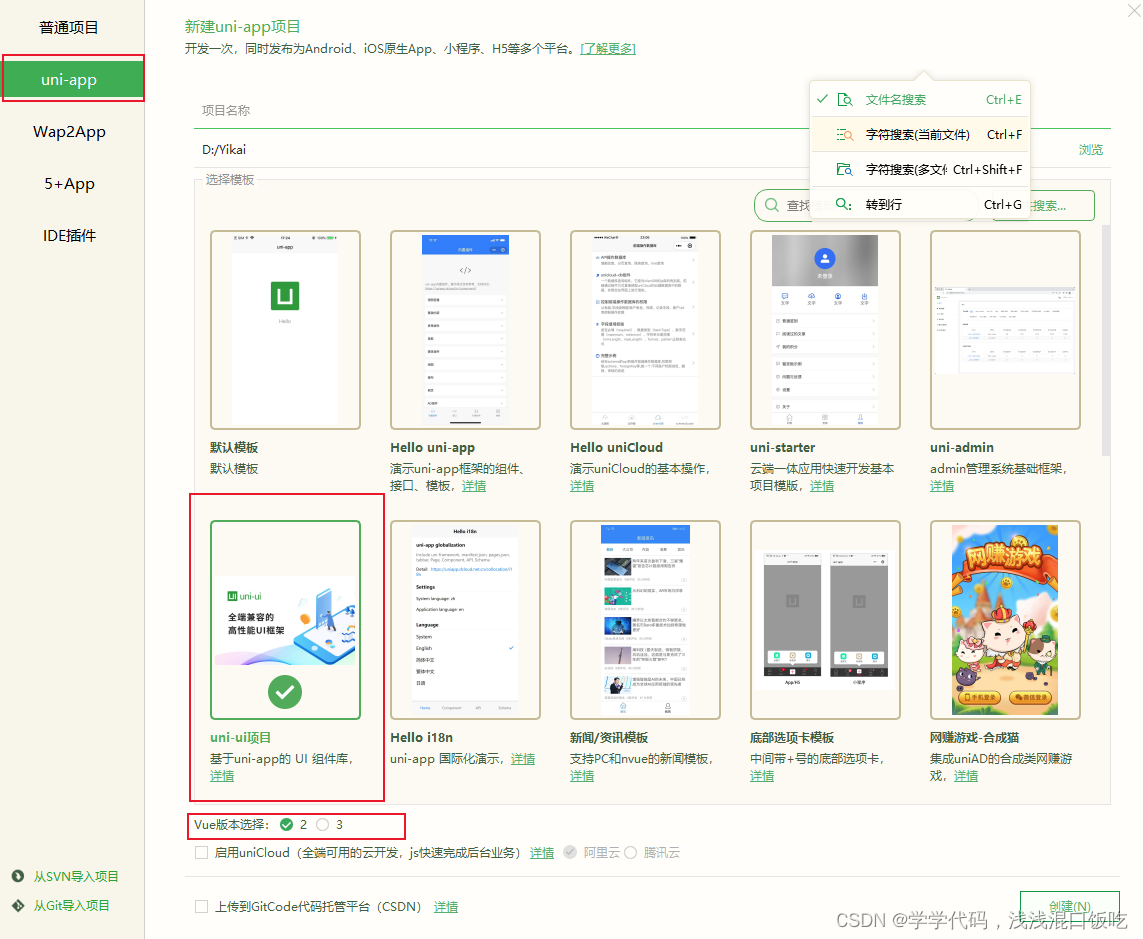This screenshot has height=939, width=1143.
Task: Switch to Wap2App project type
Action: 69,132
